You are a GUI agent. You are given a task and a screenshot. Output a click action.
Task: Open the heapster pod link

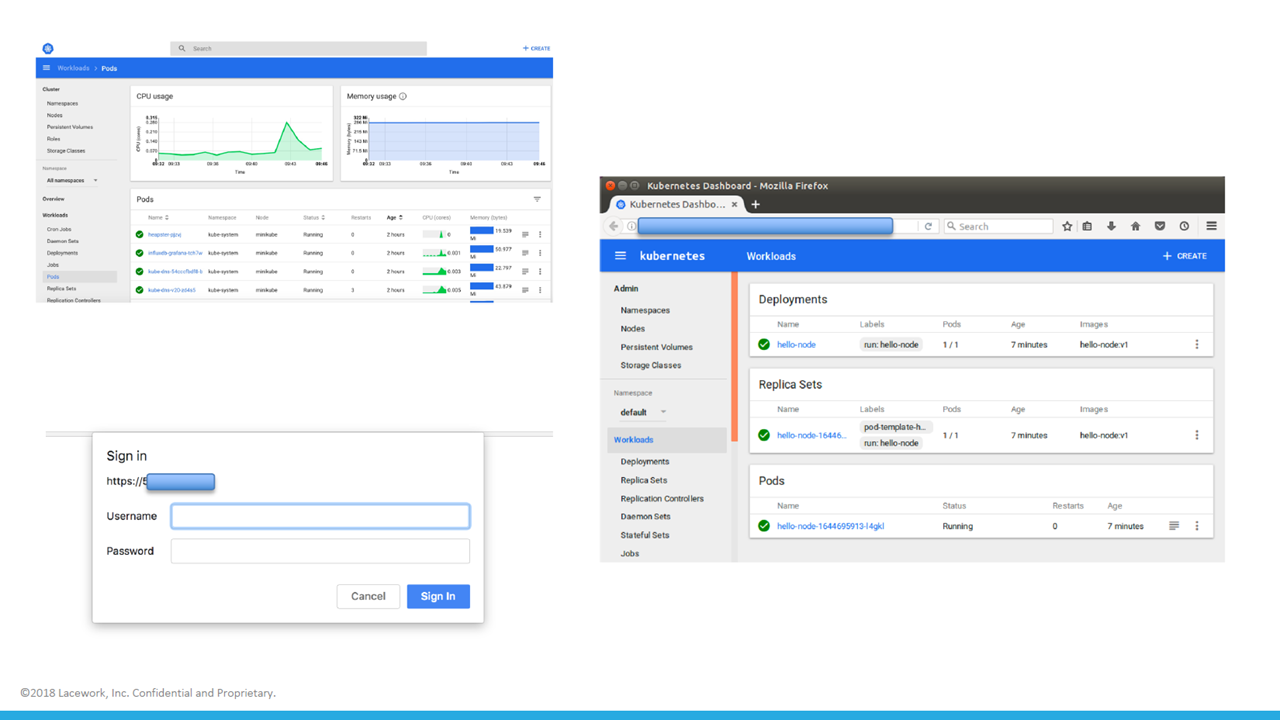coord(165,235)
